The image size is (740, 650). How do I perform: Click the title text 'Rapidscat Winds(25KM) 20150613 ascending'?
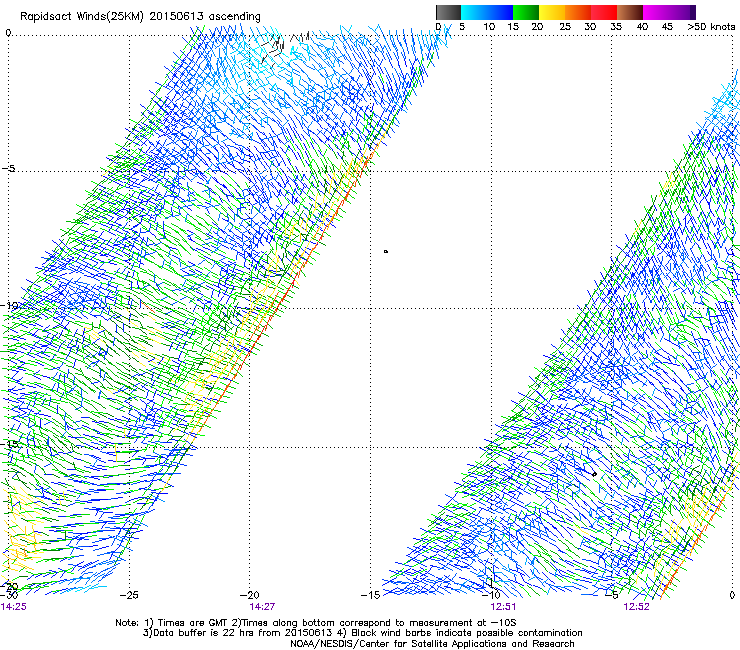pos(140,17)
